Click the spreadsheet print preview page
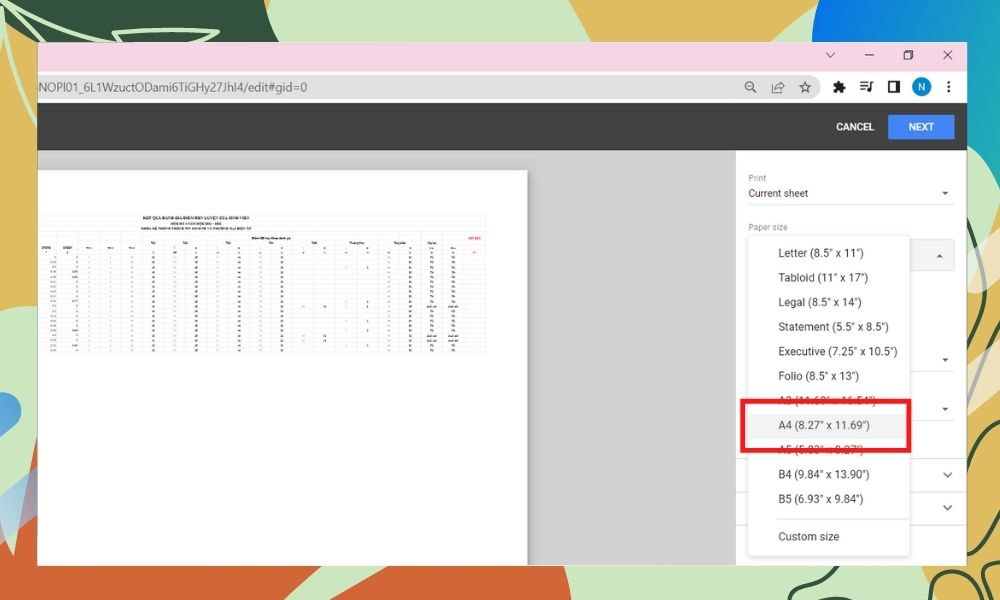This screenshot has width=1000, height=600. click(x=282, y=360)
